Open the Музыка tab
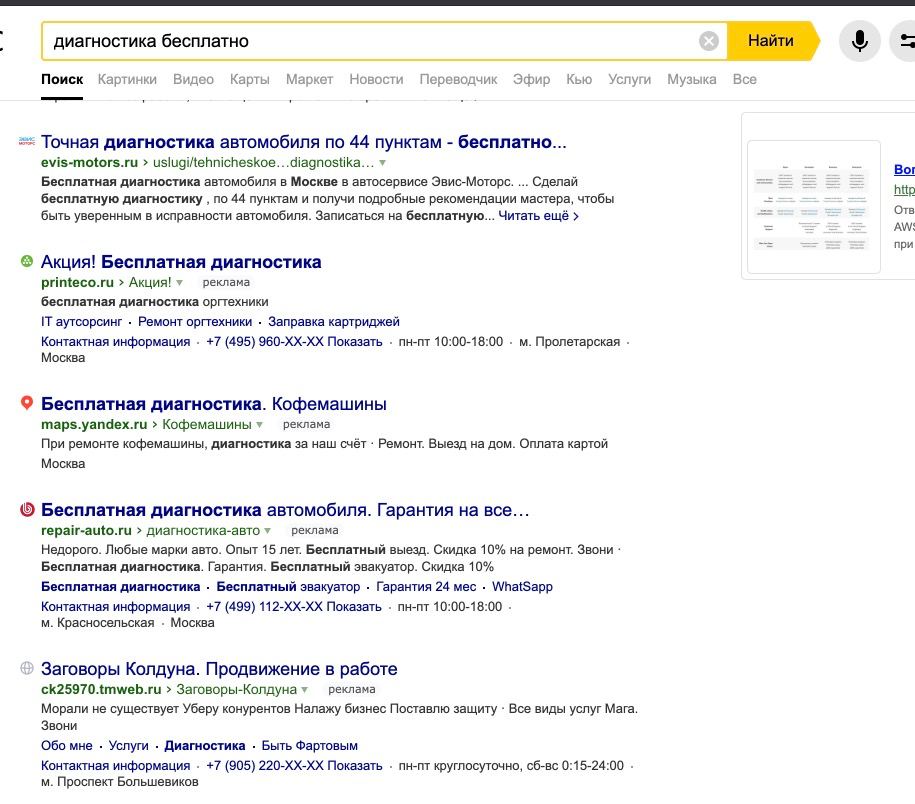 point(692,79)
